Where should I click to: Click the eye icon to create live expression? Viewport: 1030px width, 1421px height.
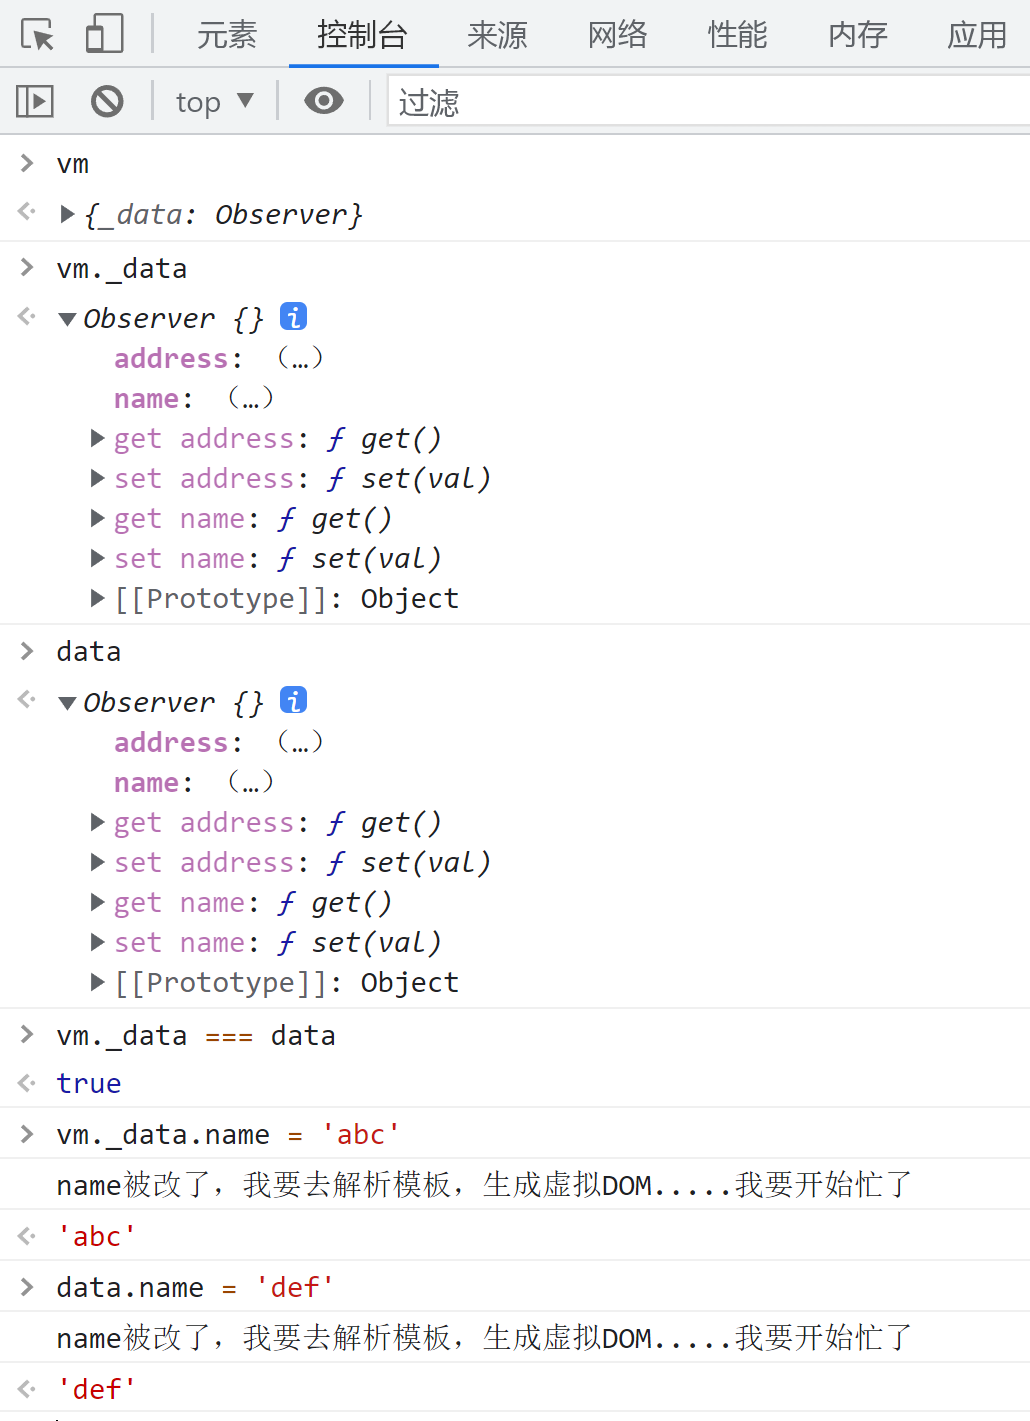pos(323,101)
